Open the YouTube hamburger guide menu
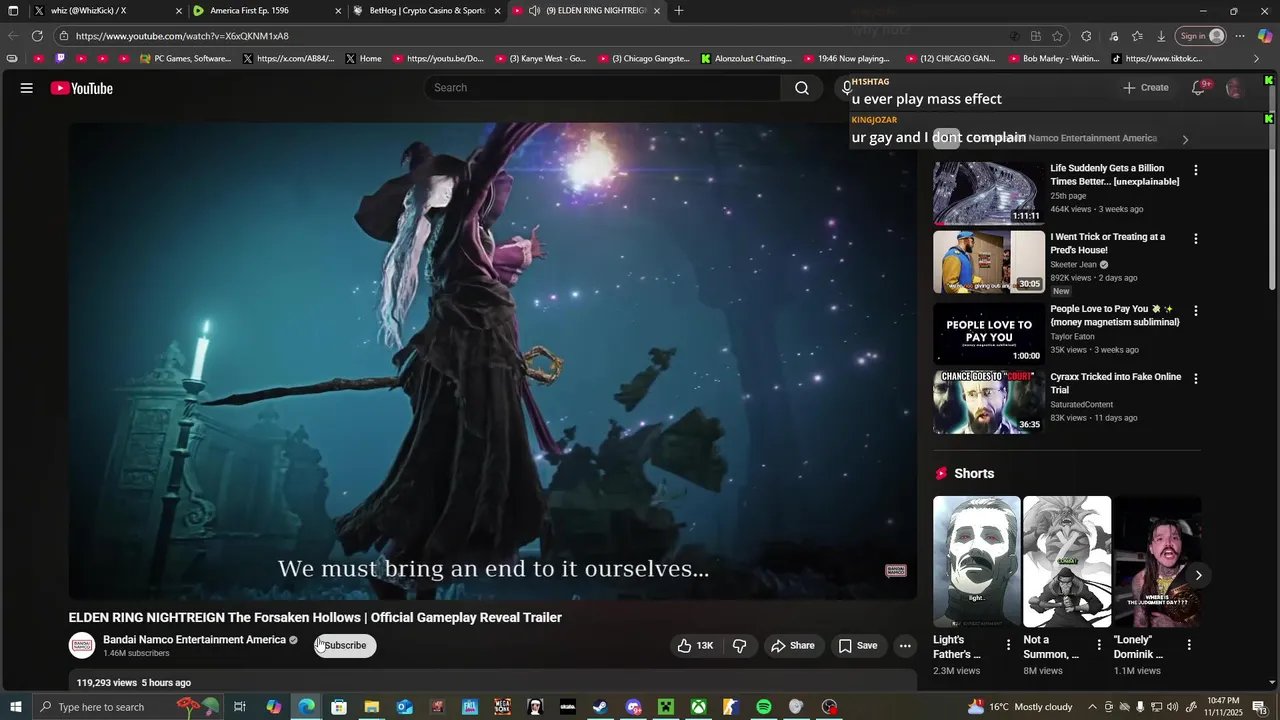 click(x=27, y=88)
